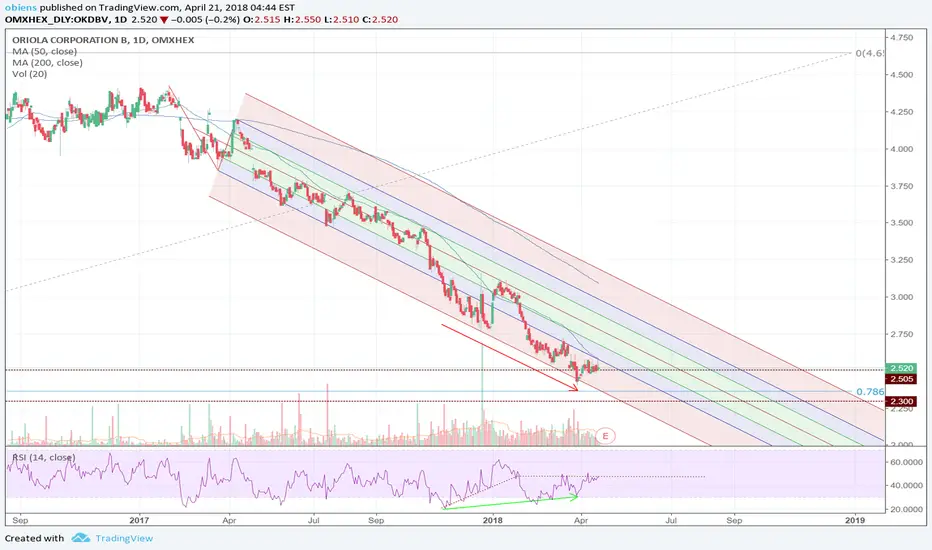Select the RSI (14, close) indicator legend
The width and height of the screenshot is (932, 550).
(x=44, y=457)
